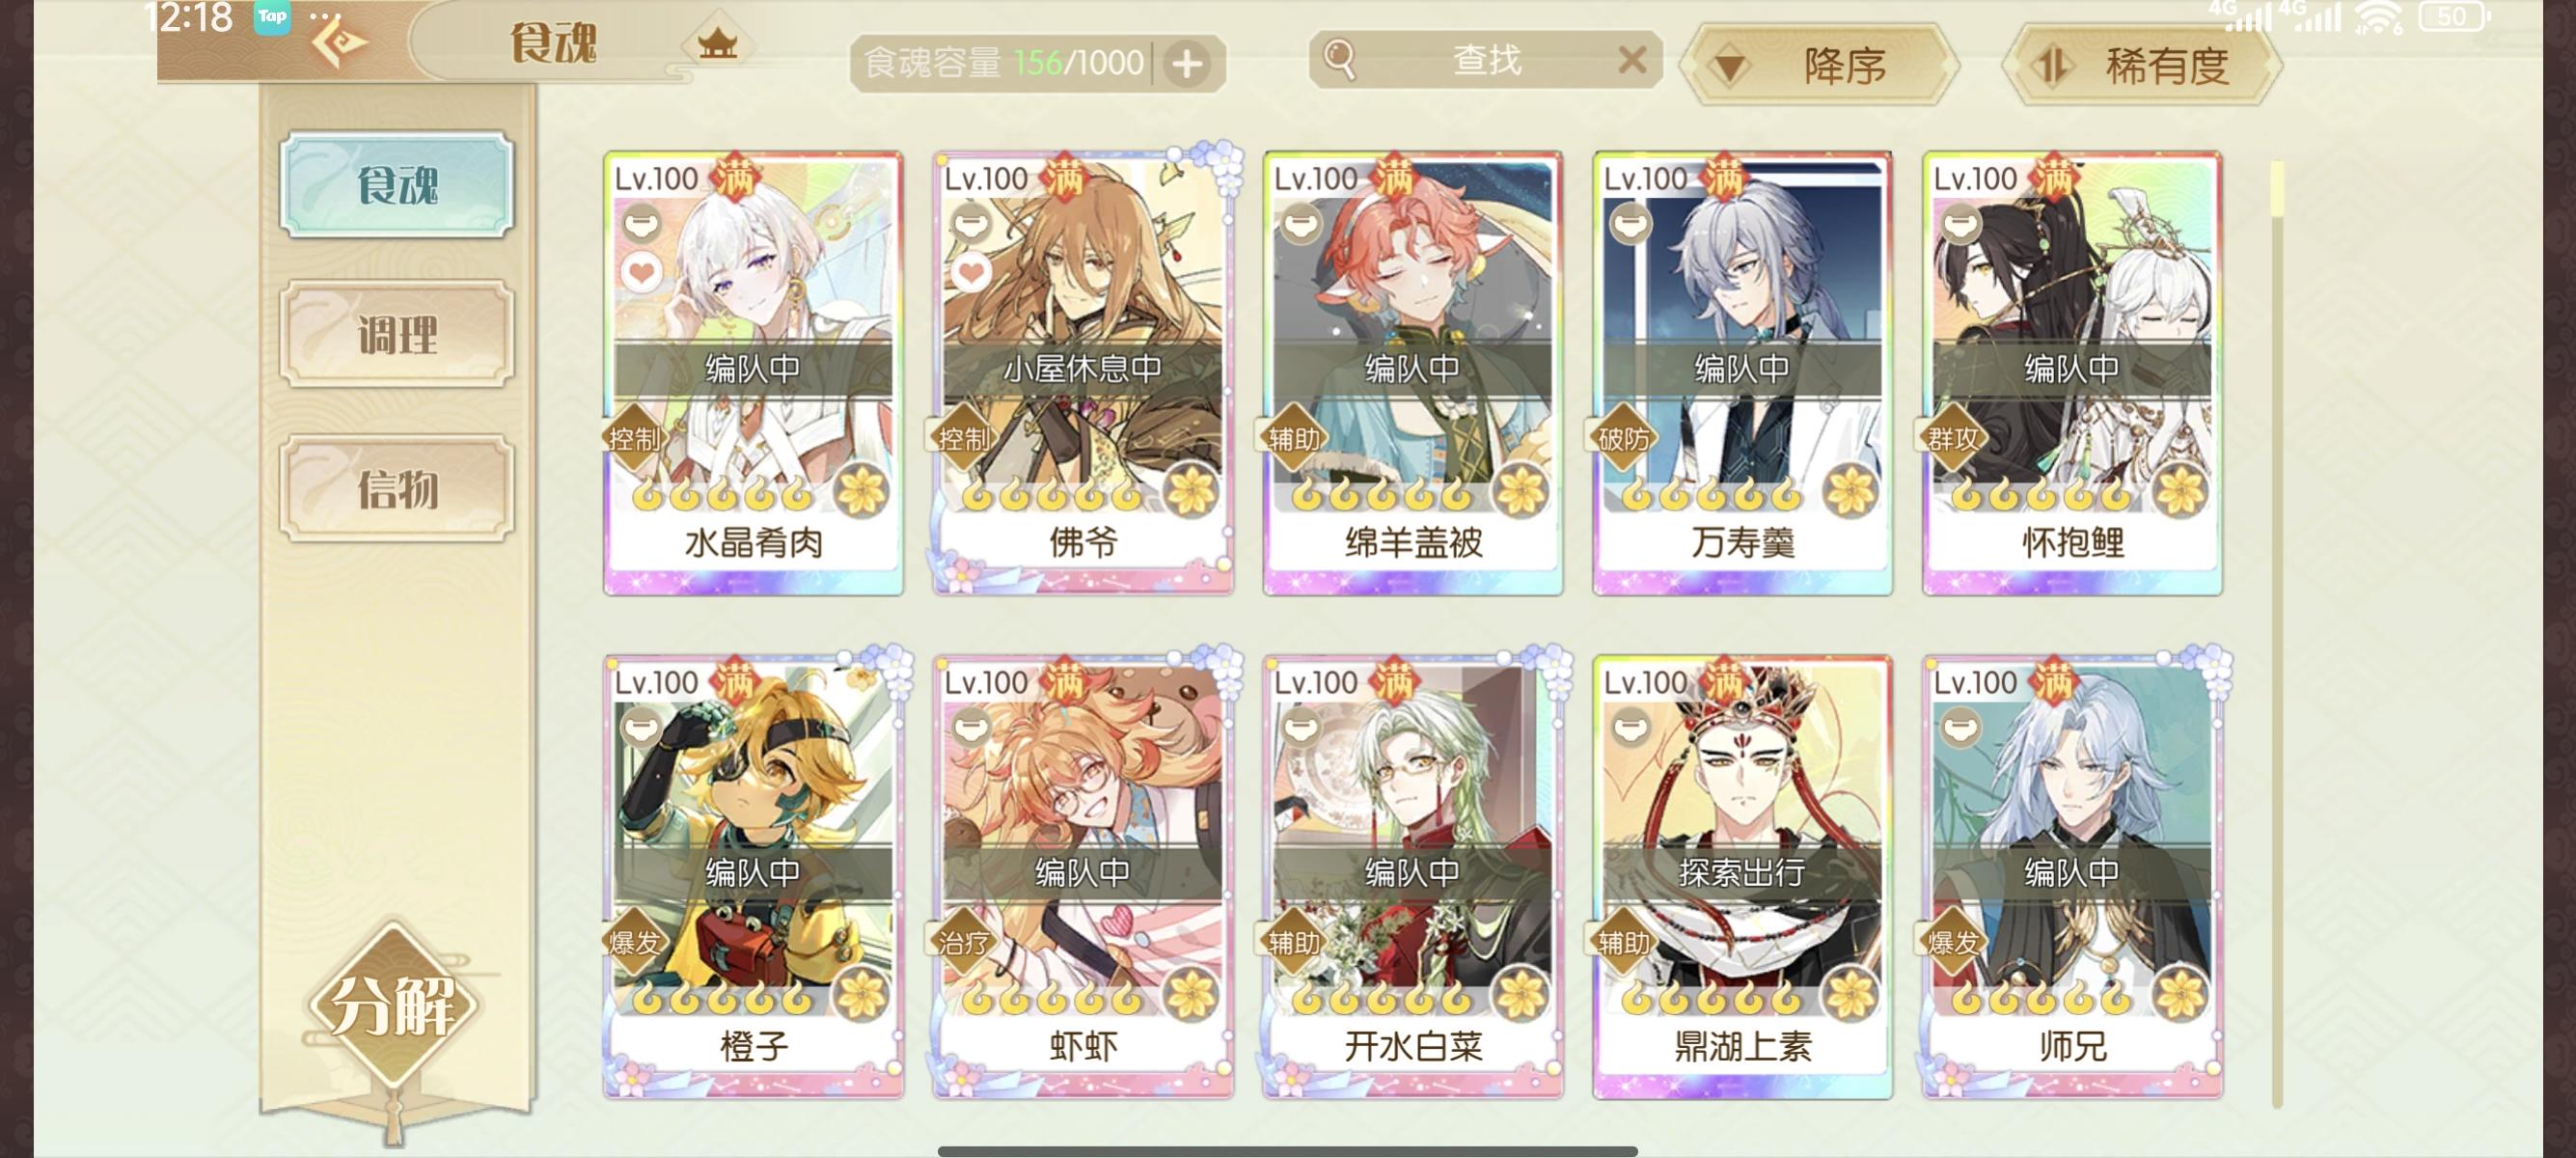Image resolution: width=2576 pixels, height=1158 pixels.
Task: Click the vertical scrollbar thumb
Action: coord(2277,188)
